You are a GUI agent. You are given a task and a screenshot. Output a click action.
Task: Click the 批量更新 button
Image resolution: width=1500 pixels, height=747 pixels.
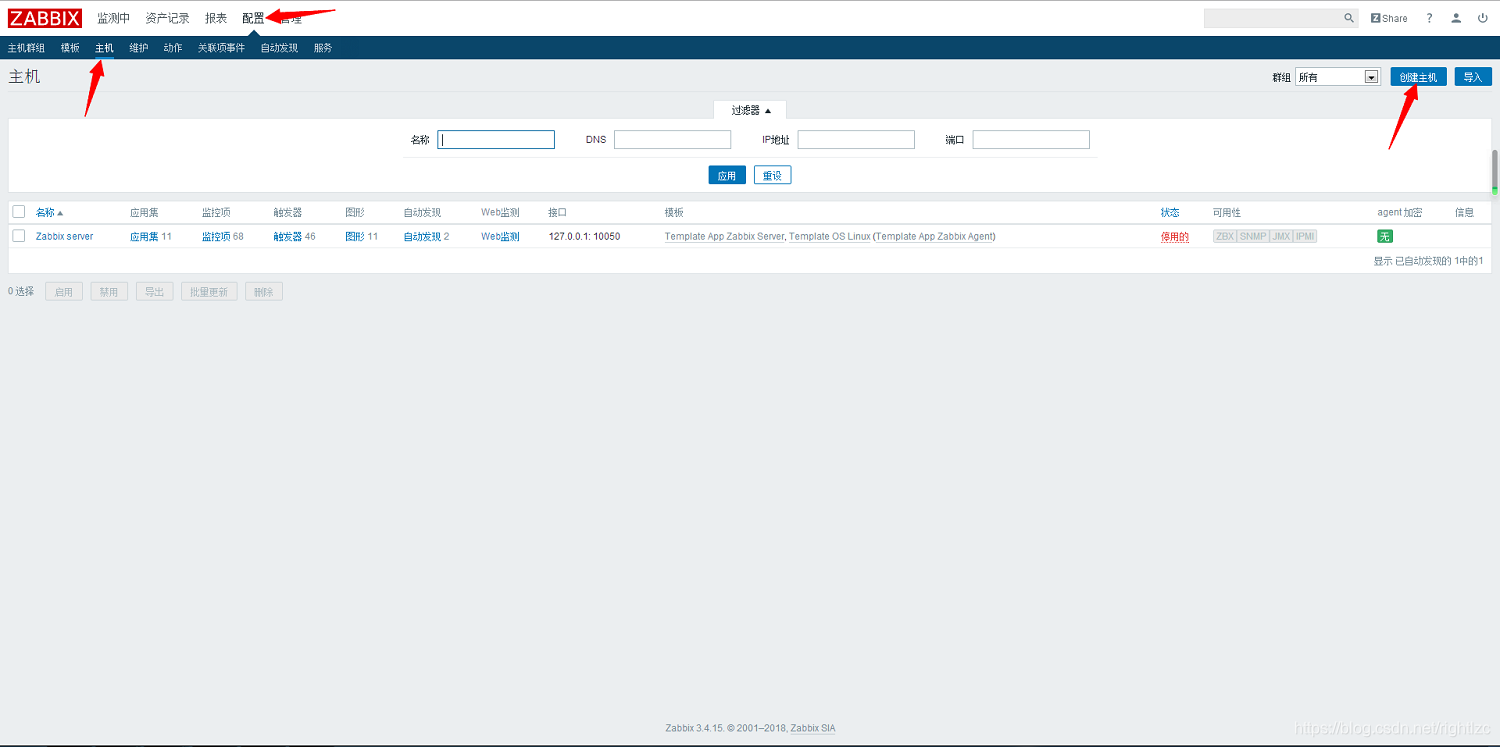coord(209,292)
